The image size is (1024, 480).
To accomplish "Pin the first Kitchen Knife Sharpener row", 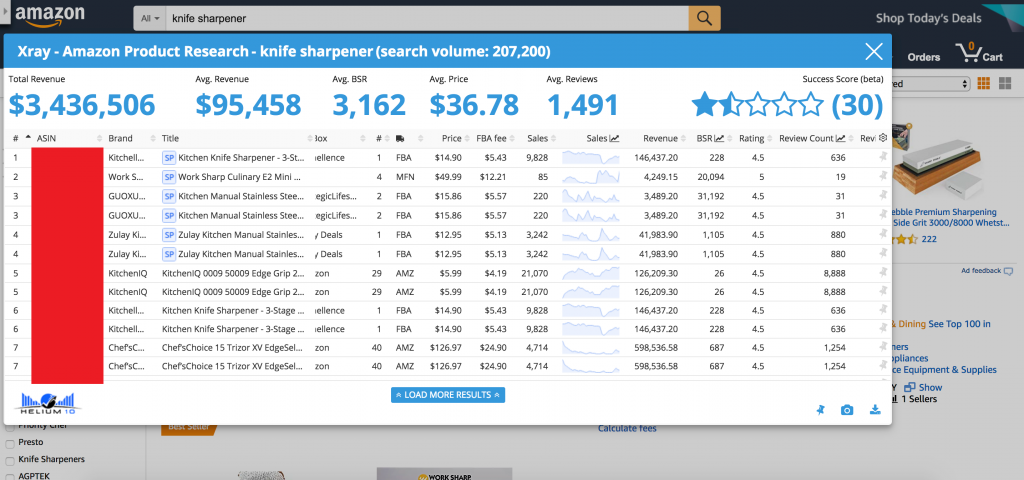I will pyautogui.click(x=882, y=158).
